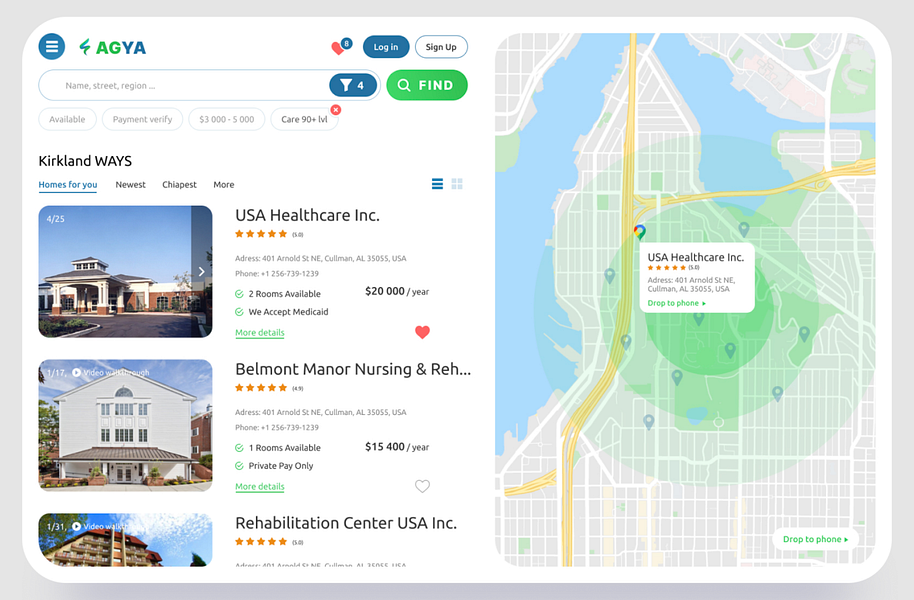Screen dimensions: 914x600
Task: Open Belmont Manor Nursing & Reh... title
Action: click(353, 369)
